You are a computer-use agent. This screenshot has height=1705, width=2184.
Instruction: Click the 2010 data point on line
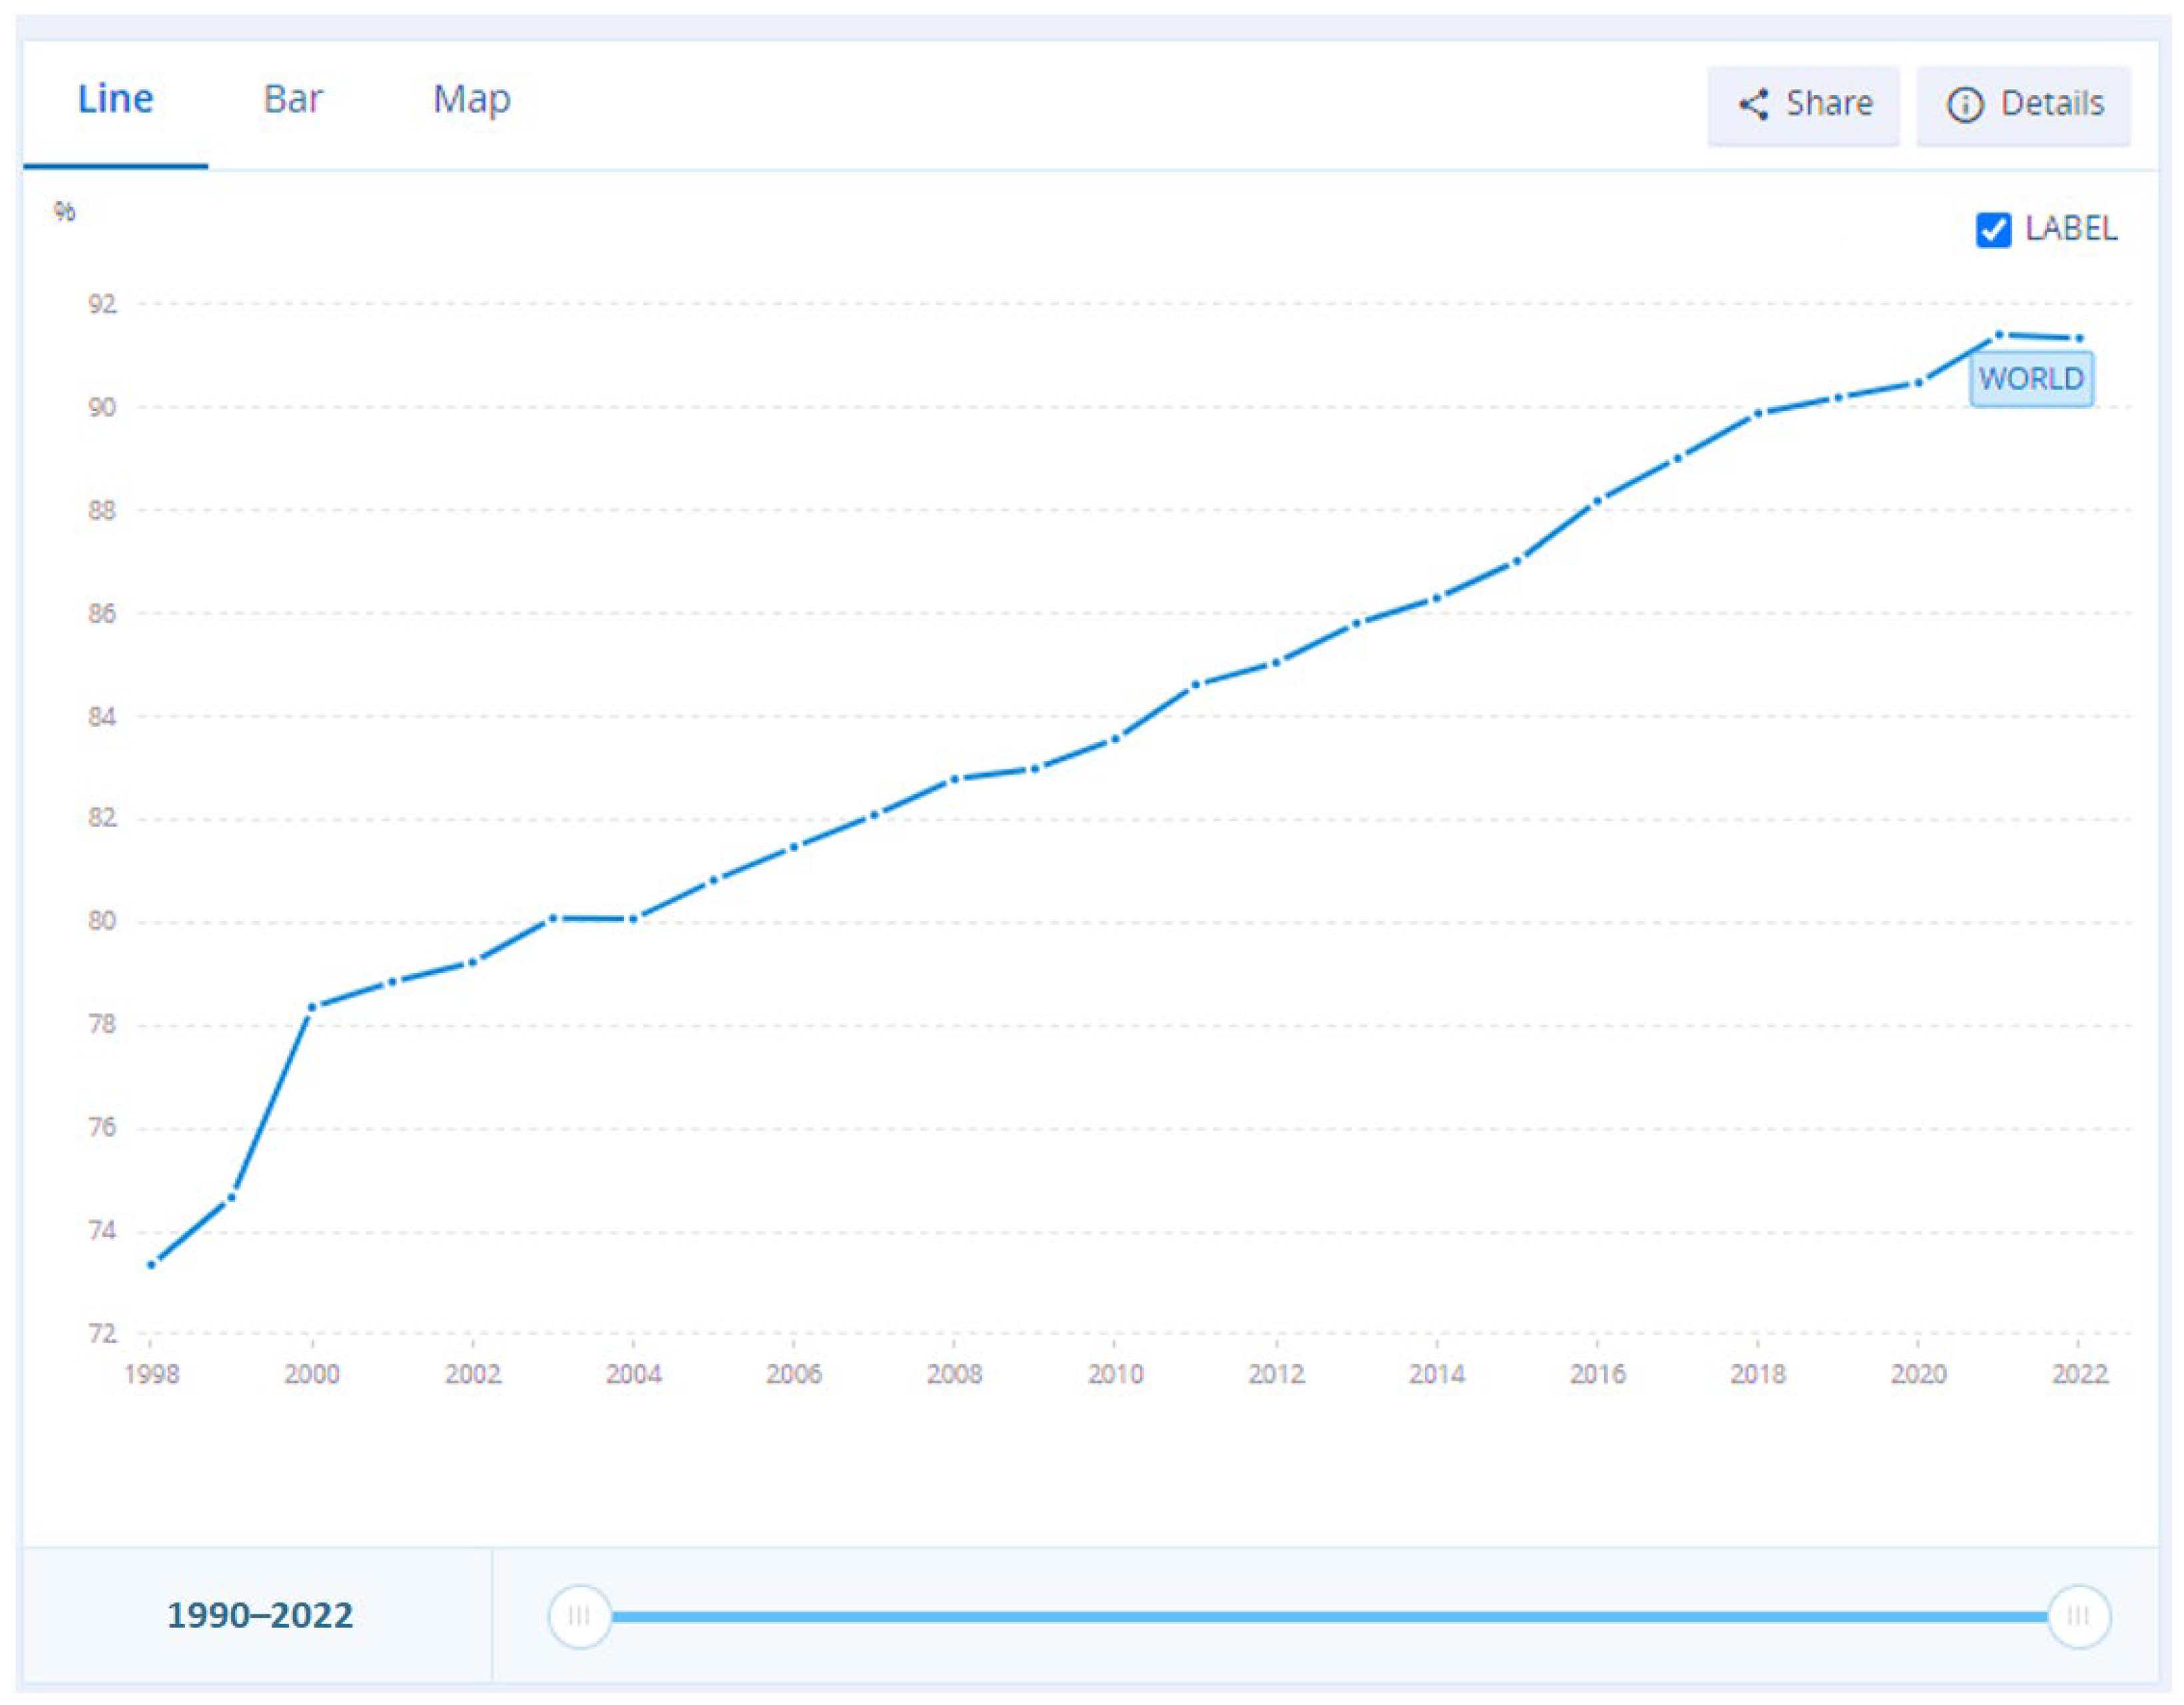pyautogui.click(x=1115, y=739)
